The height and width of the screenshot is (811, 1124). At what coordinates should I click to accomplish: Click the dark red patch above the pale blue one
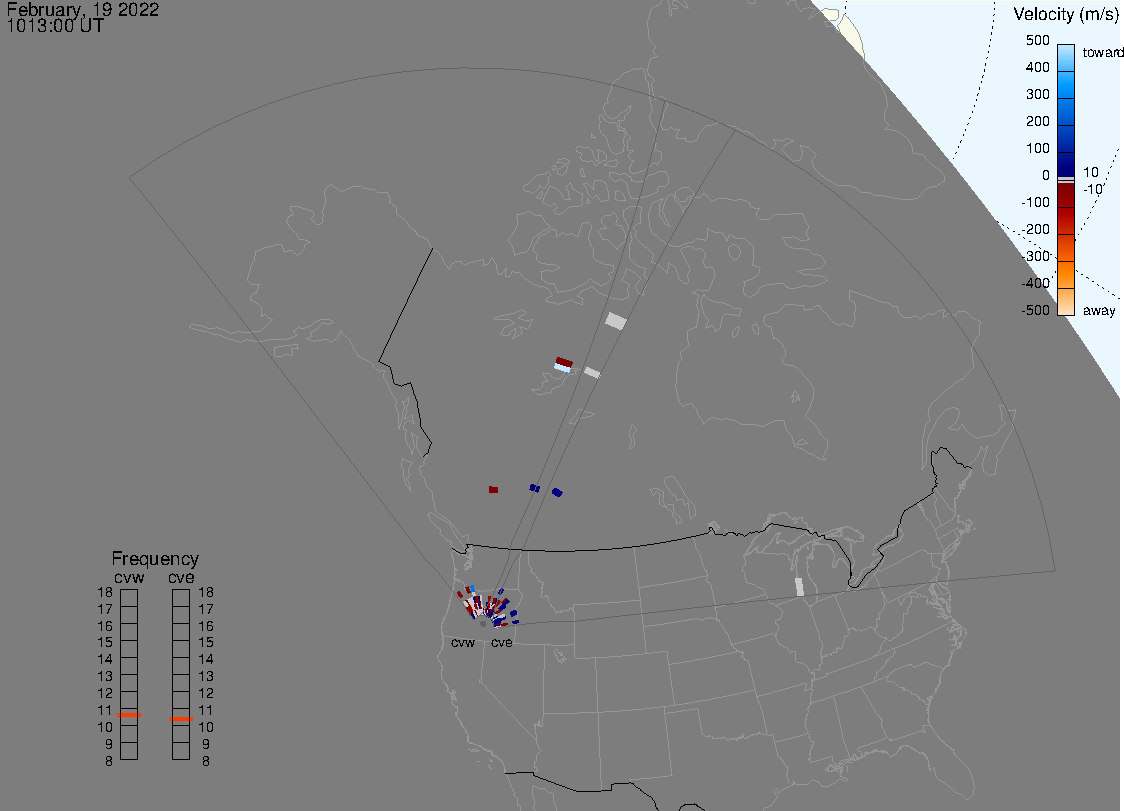point(565,362)
